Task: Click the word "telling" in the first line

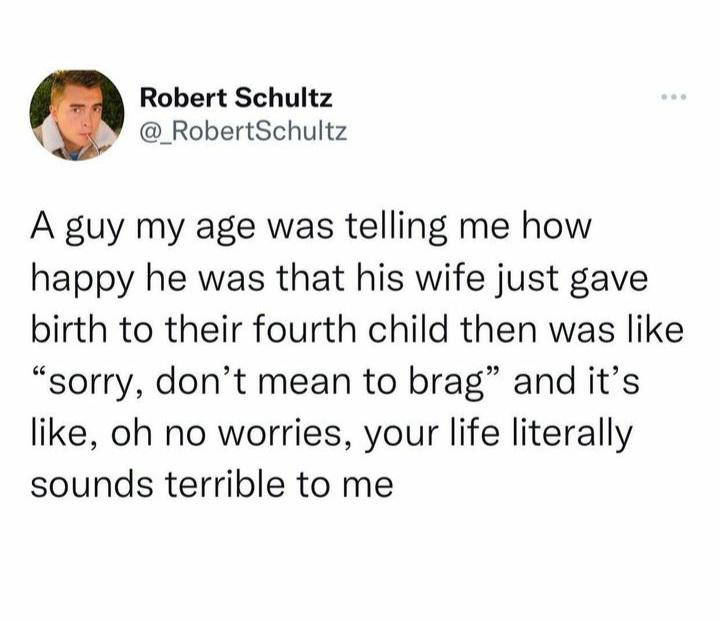Action: click(x=395, y=229)
